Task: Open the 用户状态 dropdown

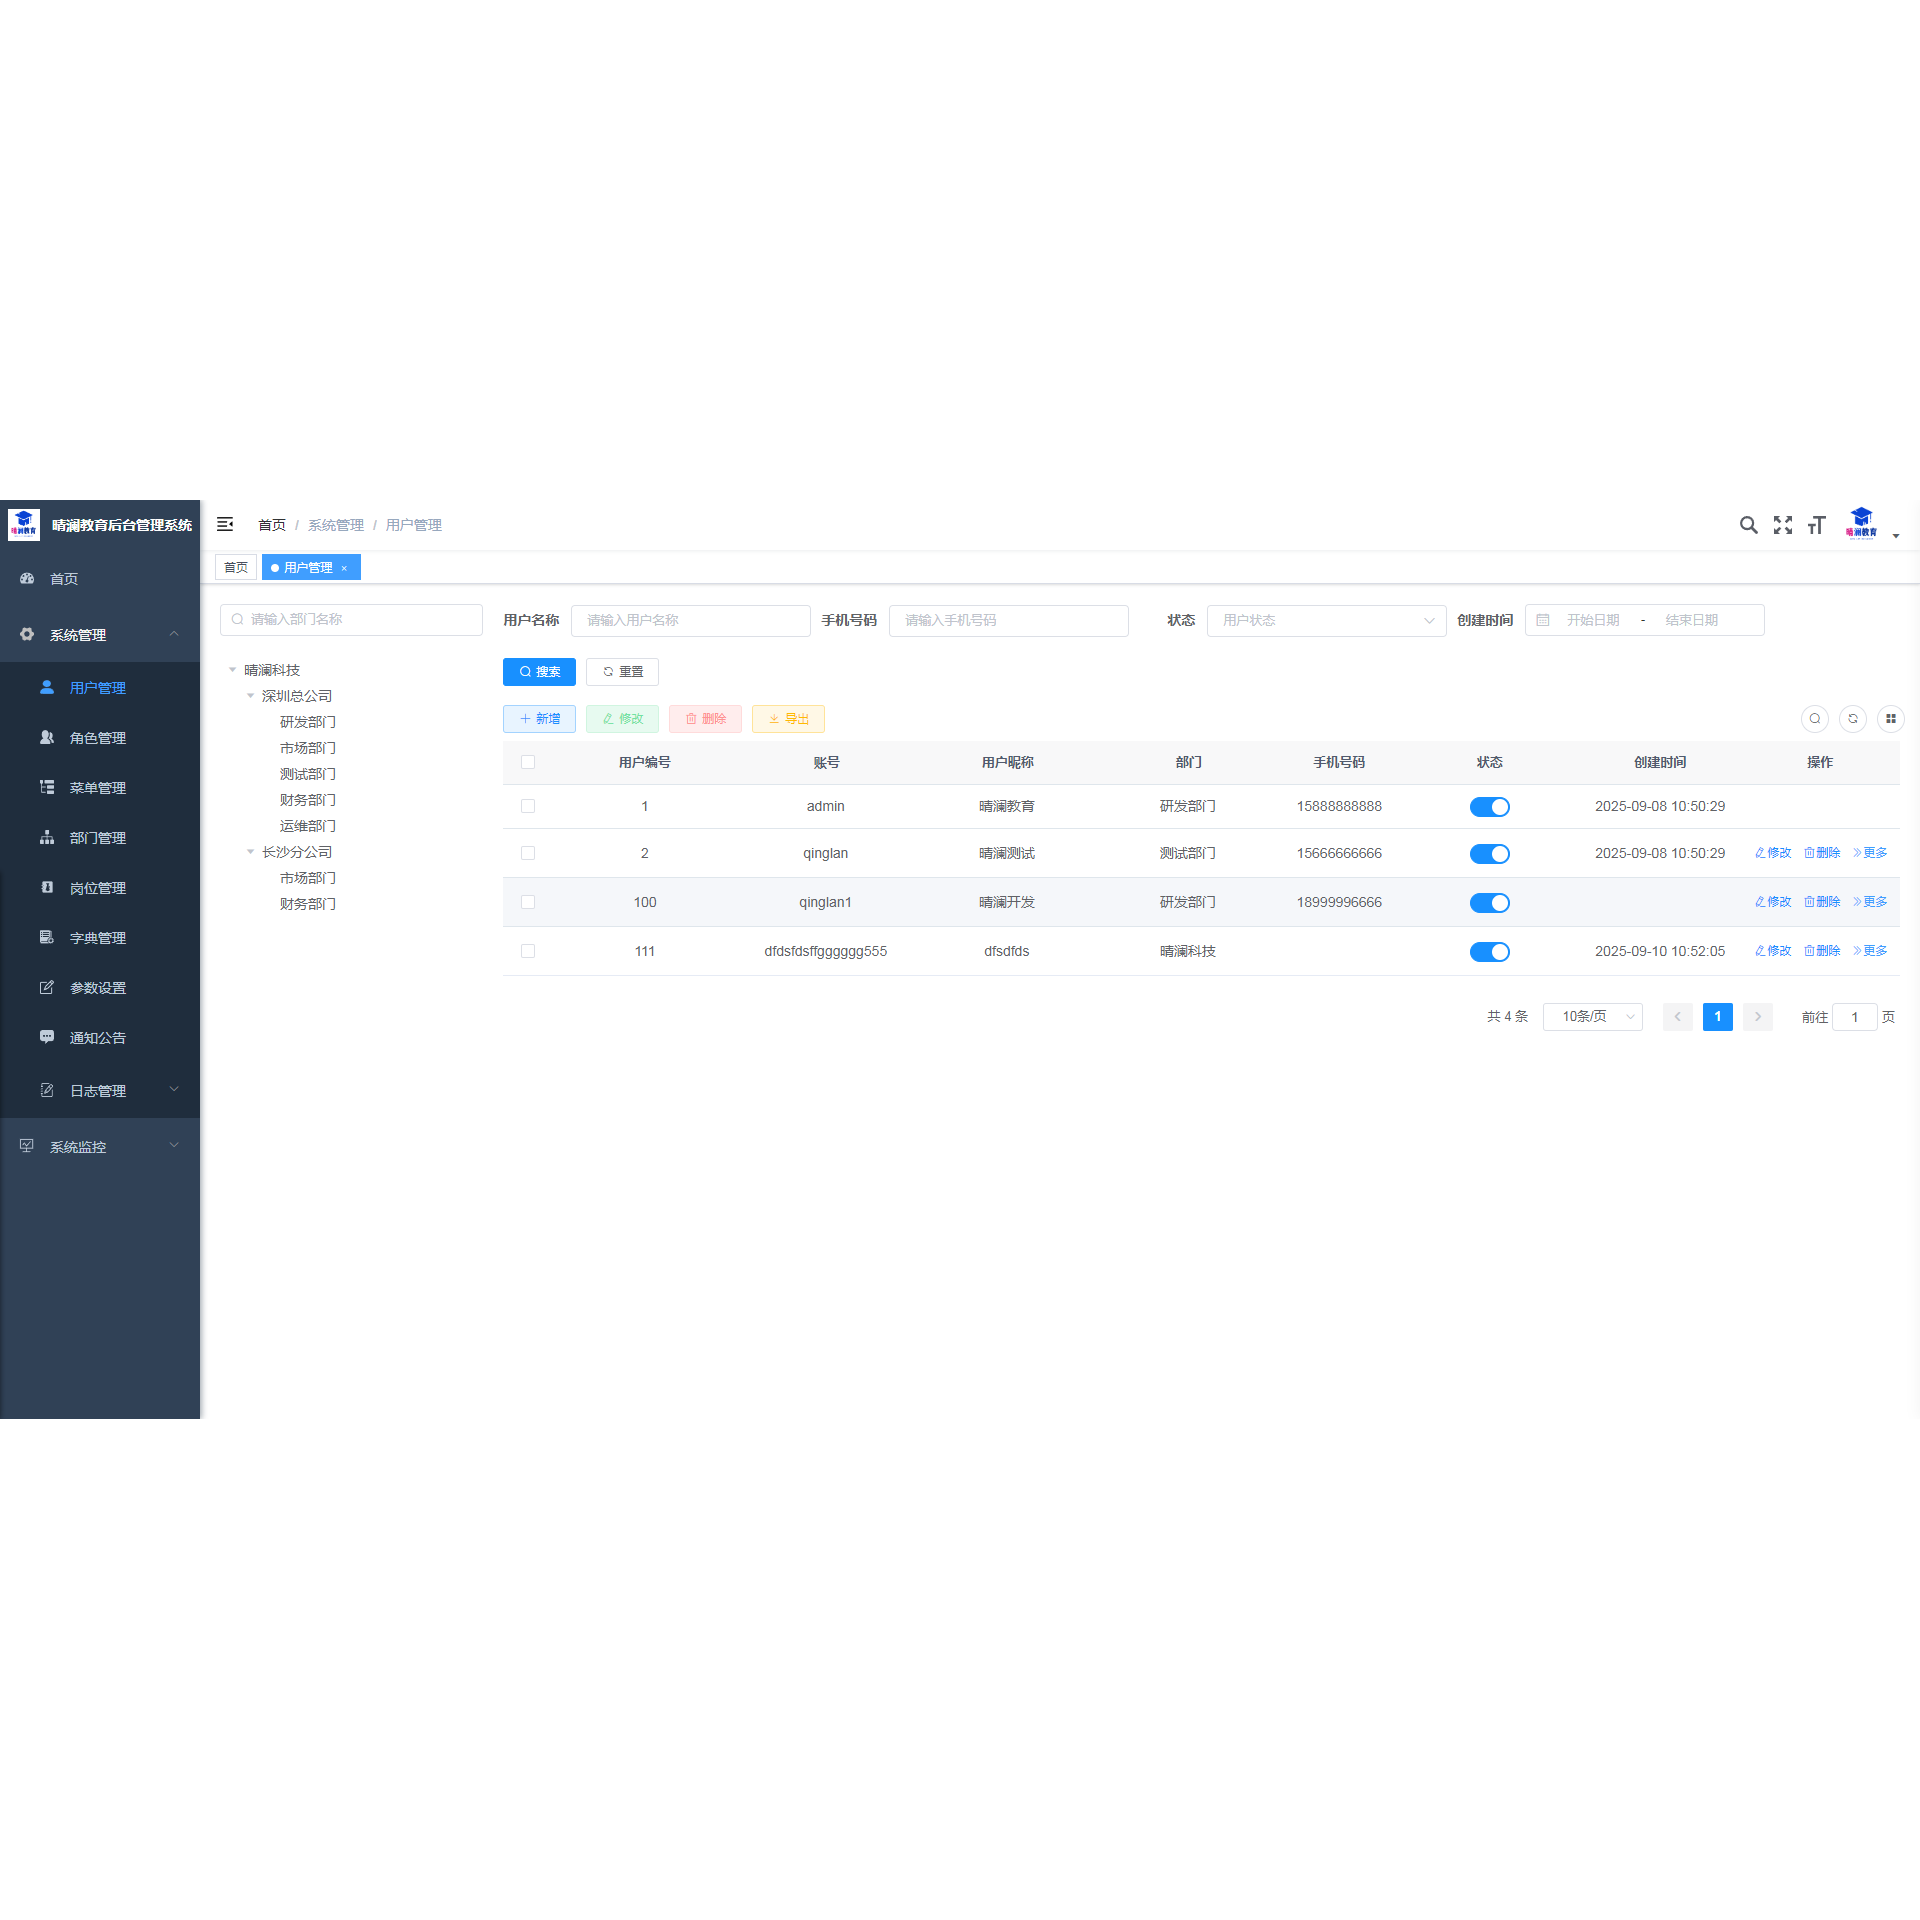Action: [1326, 620]
